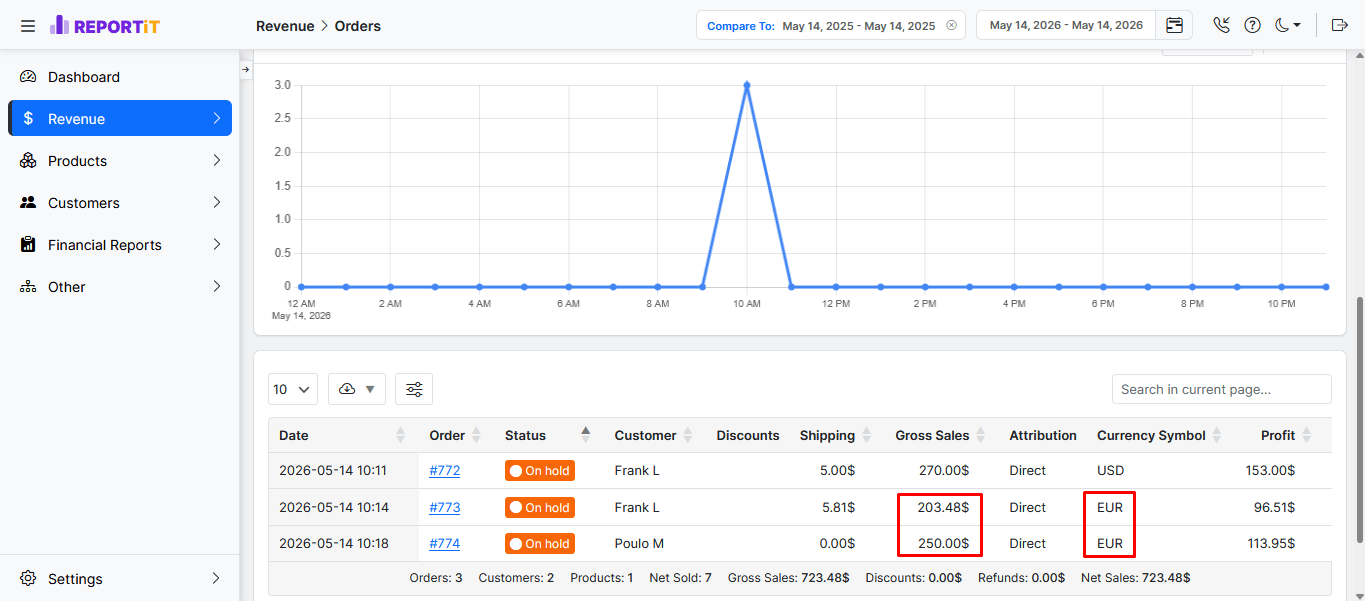The height and width of the screenshot is (601, 1365).
Task: Click the Settings gear icon
Action: pos(28,578)
